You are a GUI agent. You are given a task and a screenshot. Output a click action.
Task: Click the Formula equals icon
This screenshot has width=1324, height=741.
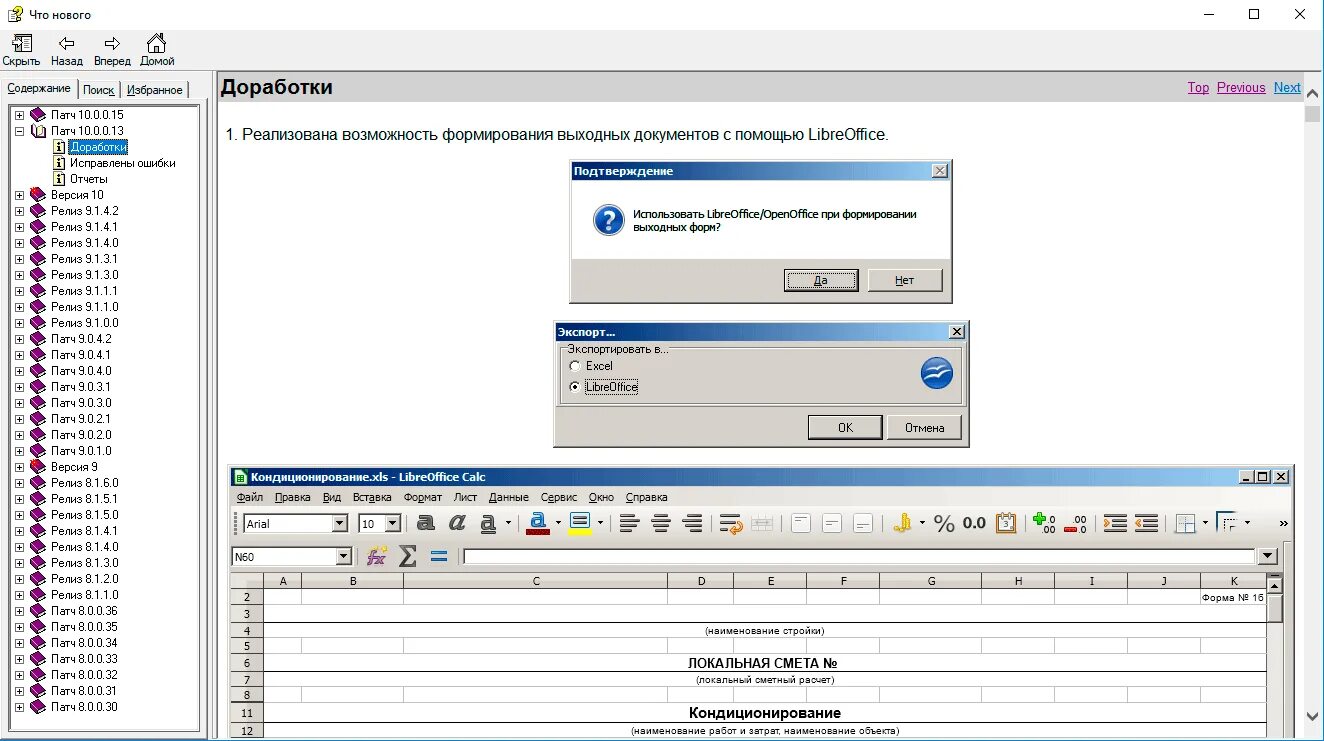tap(438, 556)
